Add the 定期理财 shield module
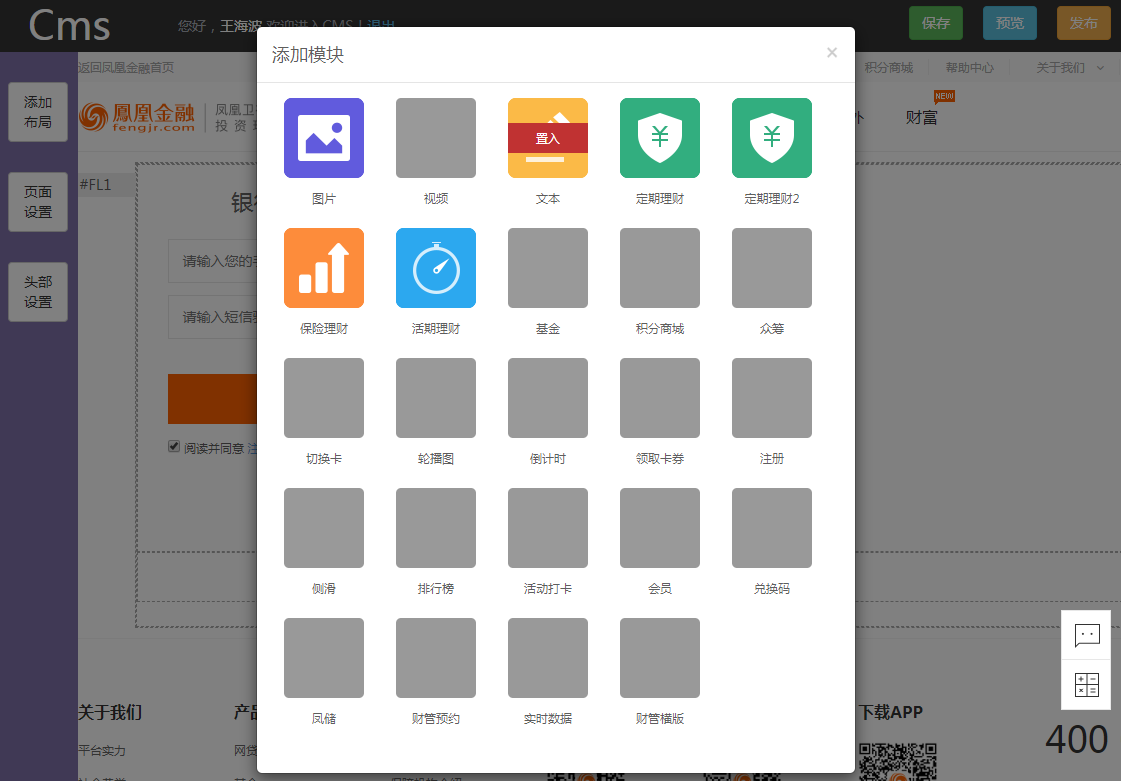The width and height of the screenshot is (1121, 781). point(660,138)
